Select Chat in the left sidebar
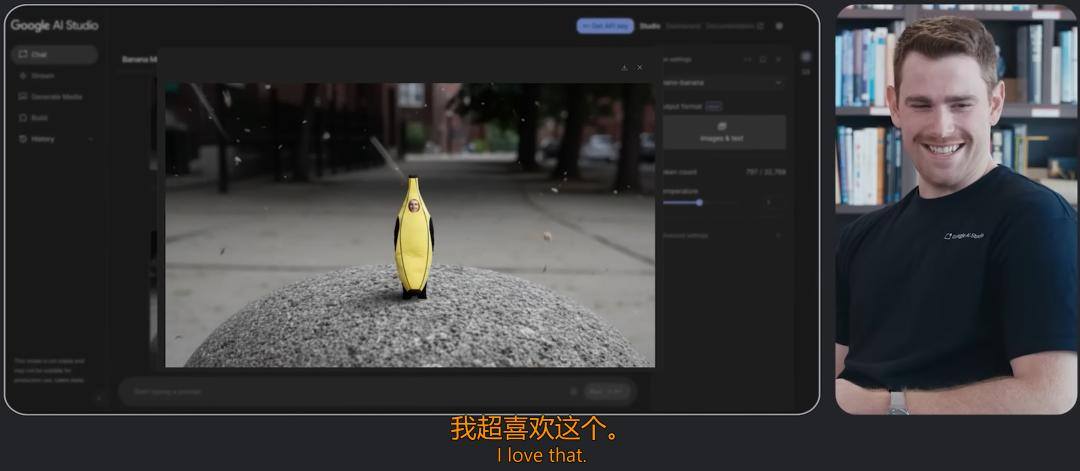 54,54
